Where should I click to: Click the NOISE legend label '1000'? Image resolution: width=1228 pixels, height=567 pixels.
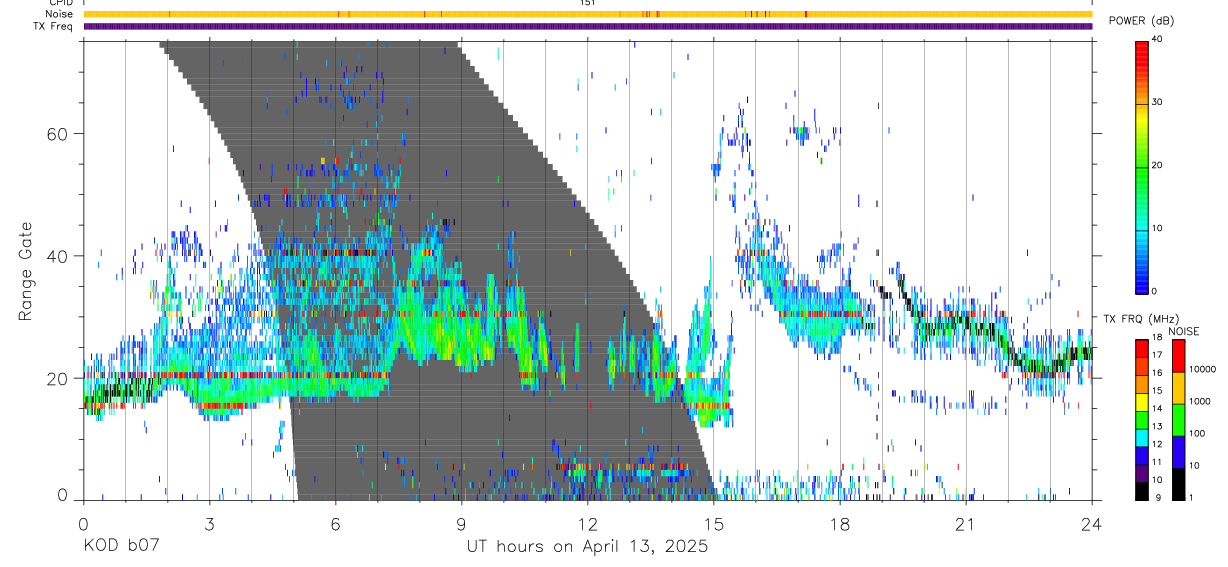pos(1198,401)
